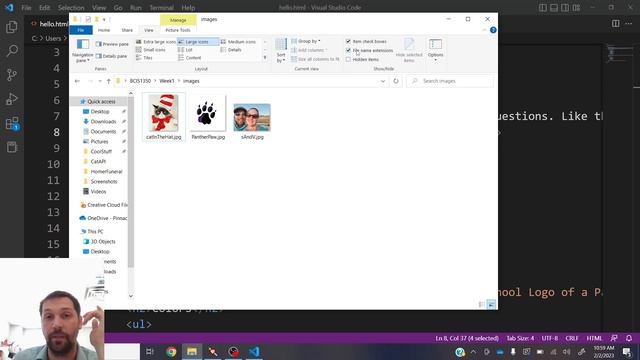640x360 pixels.
Task: Open VS Code Source Control icon
Action: [x=12, y=75]
